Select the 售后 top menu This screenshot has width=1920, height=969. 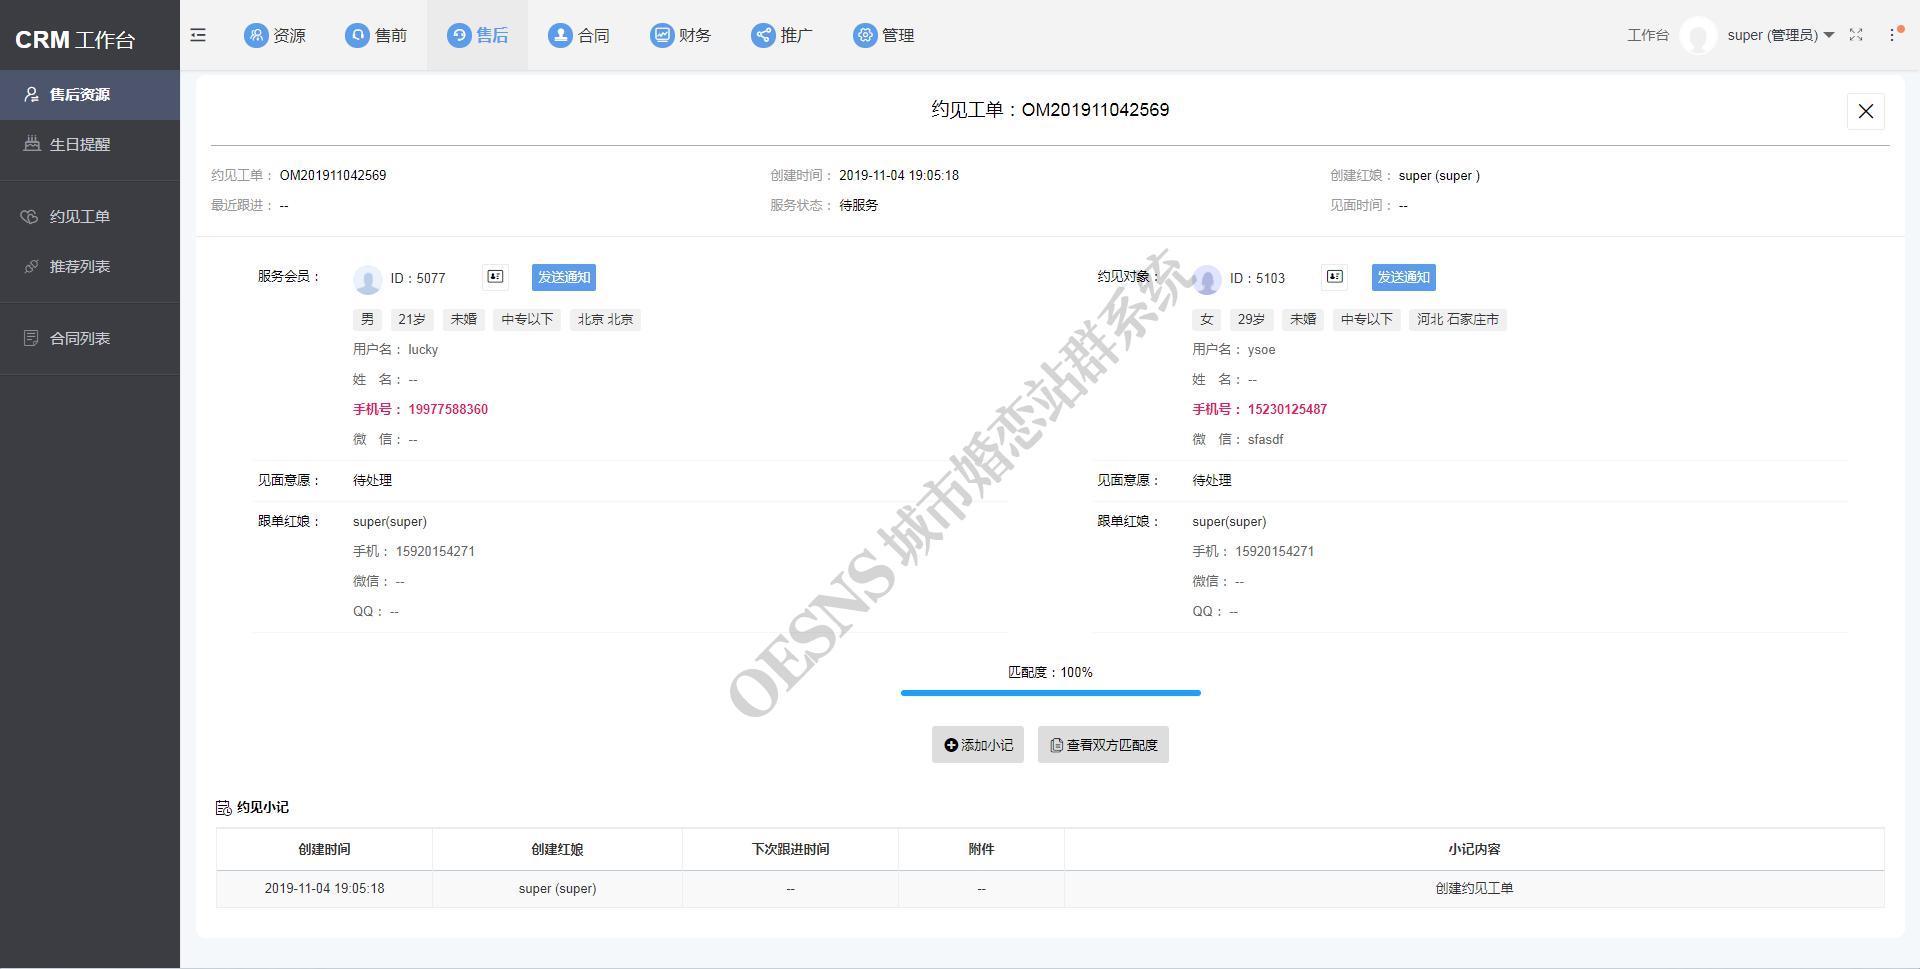(477, 35)
